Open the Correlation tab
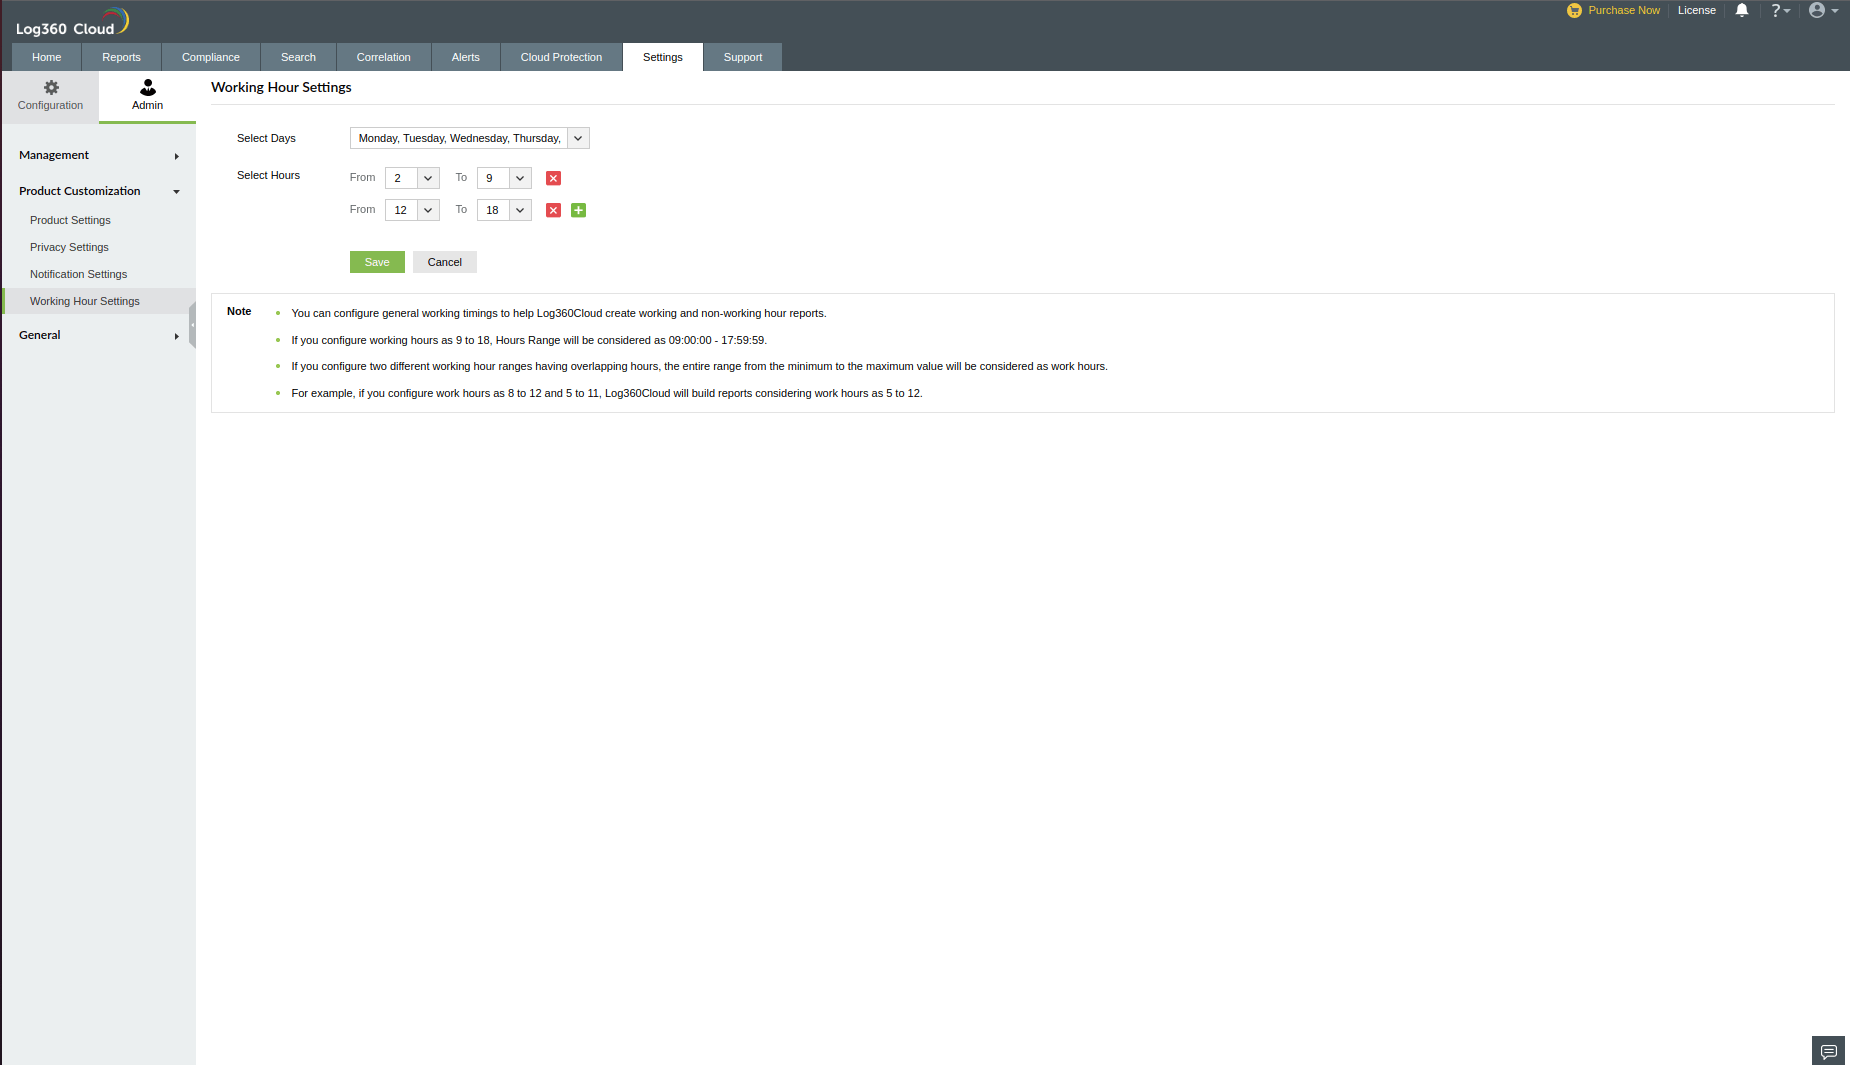Image resolution: width=1850 pixels, height=1065 pixels. (384, 57)
